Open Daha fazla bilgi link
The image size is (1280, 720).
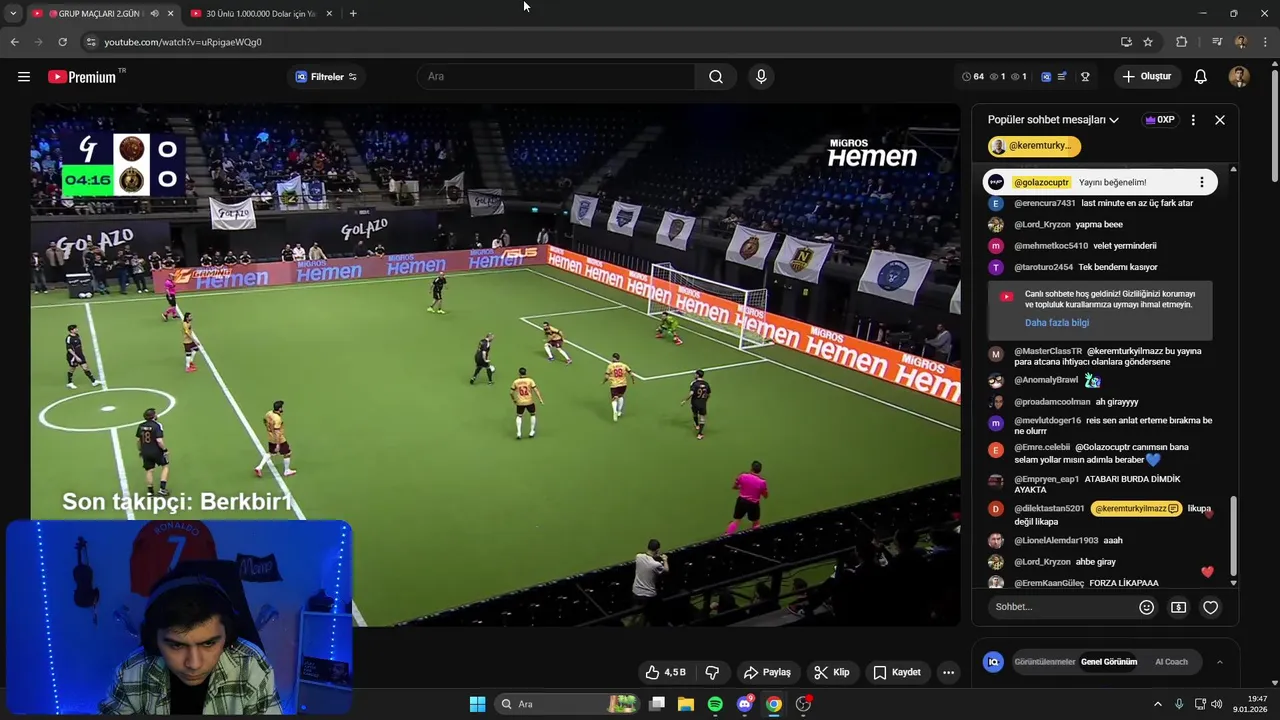[x=1057, y=323]
